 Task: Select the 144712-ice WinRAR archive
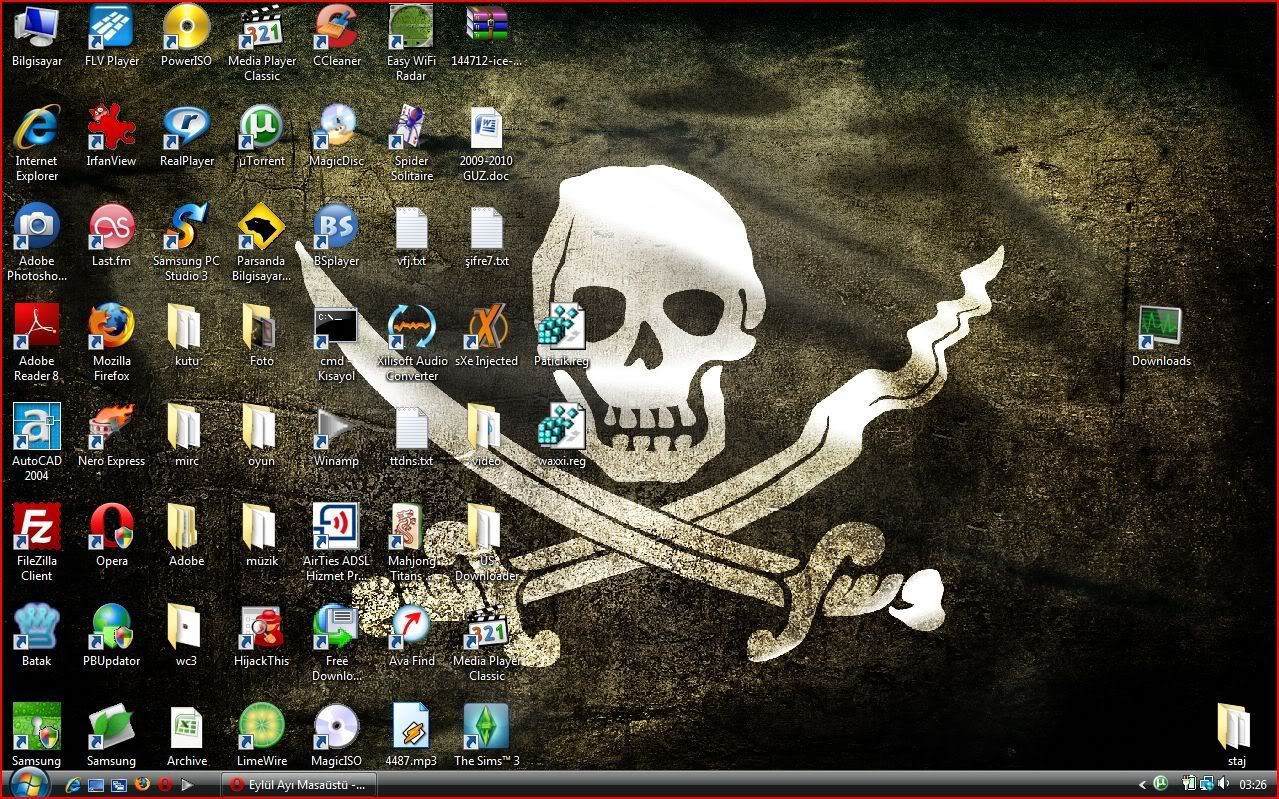pyautogui.click(x=487, y=36)
